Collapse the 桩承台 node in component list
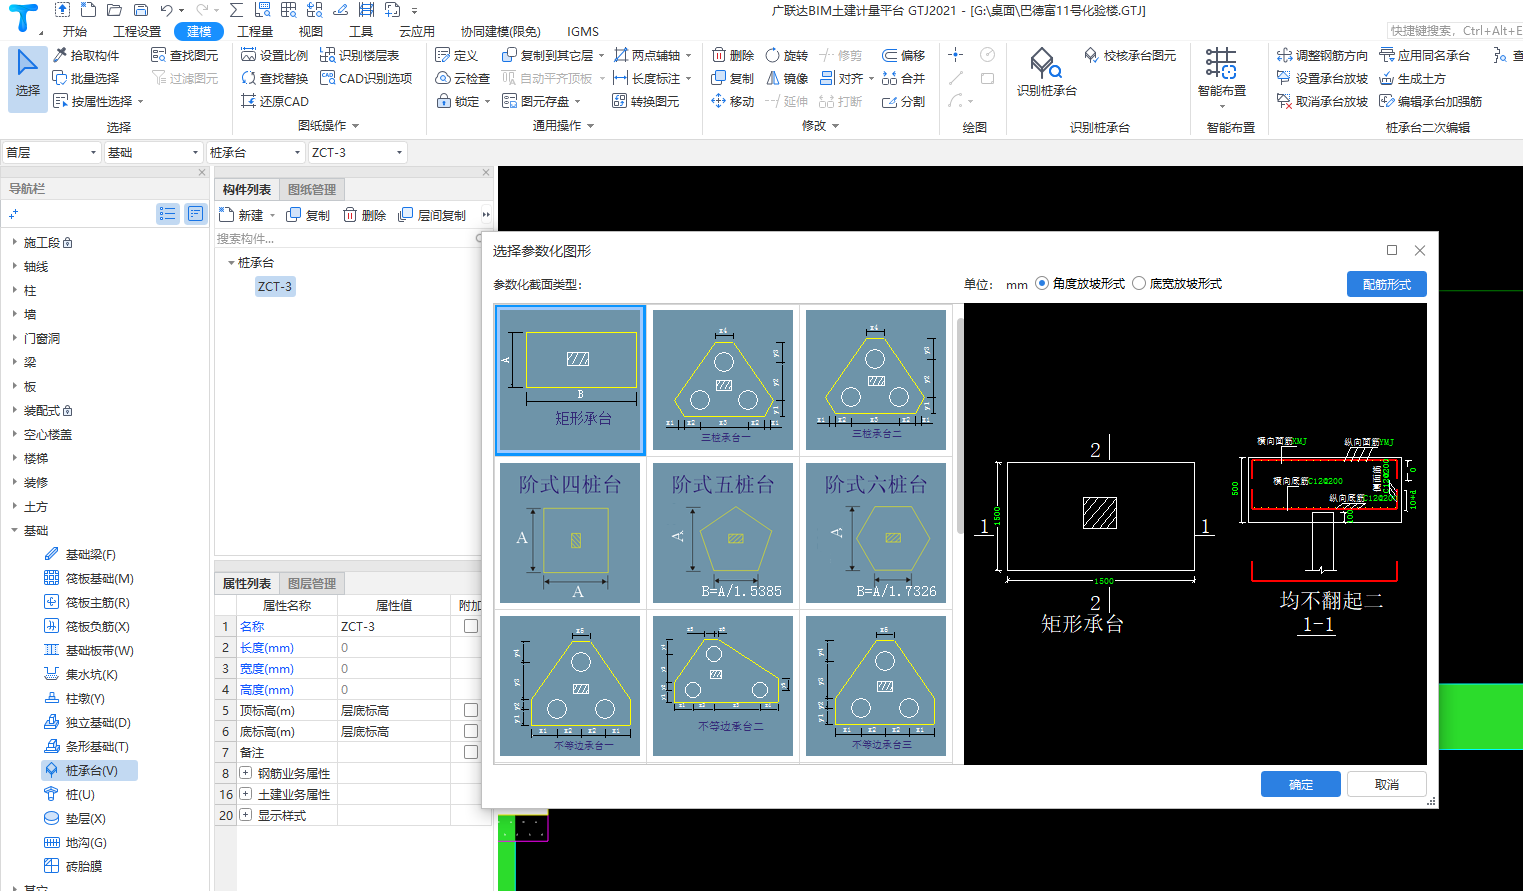1523x891 pixels. (231, 263)
